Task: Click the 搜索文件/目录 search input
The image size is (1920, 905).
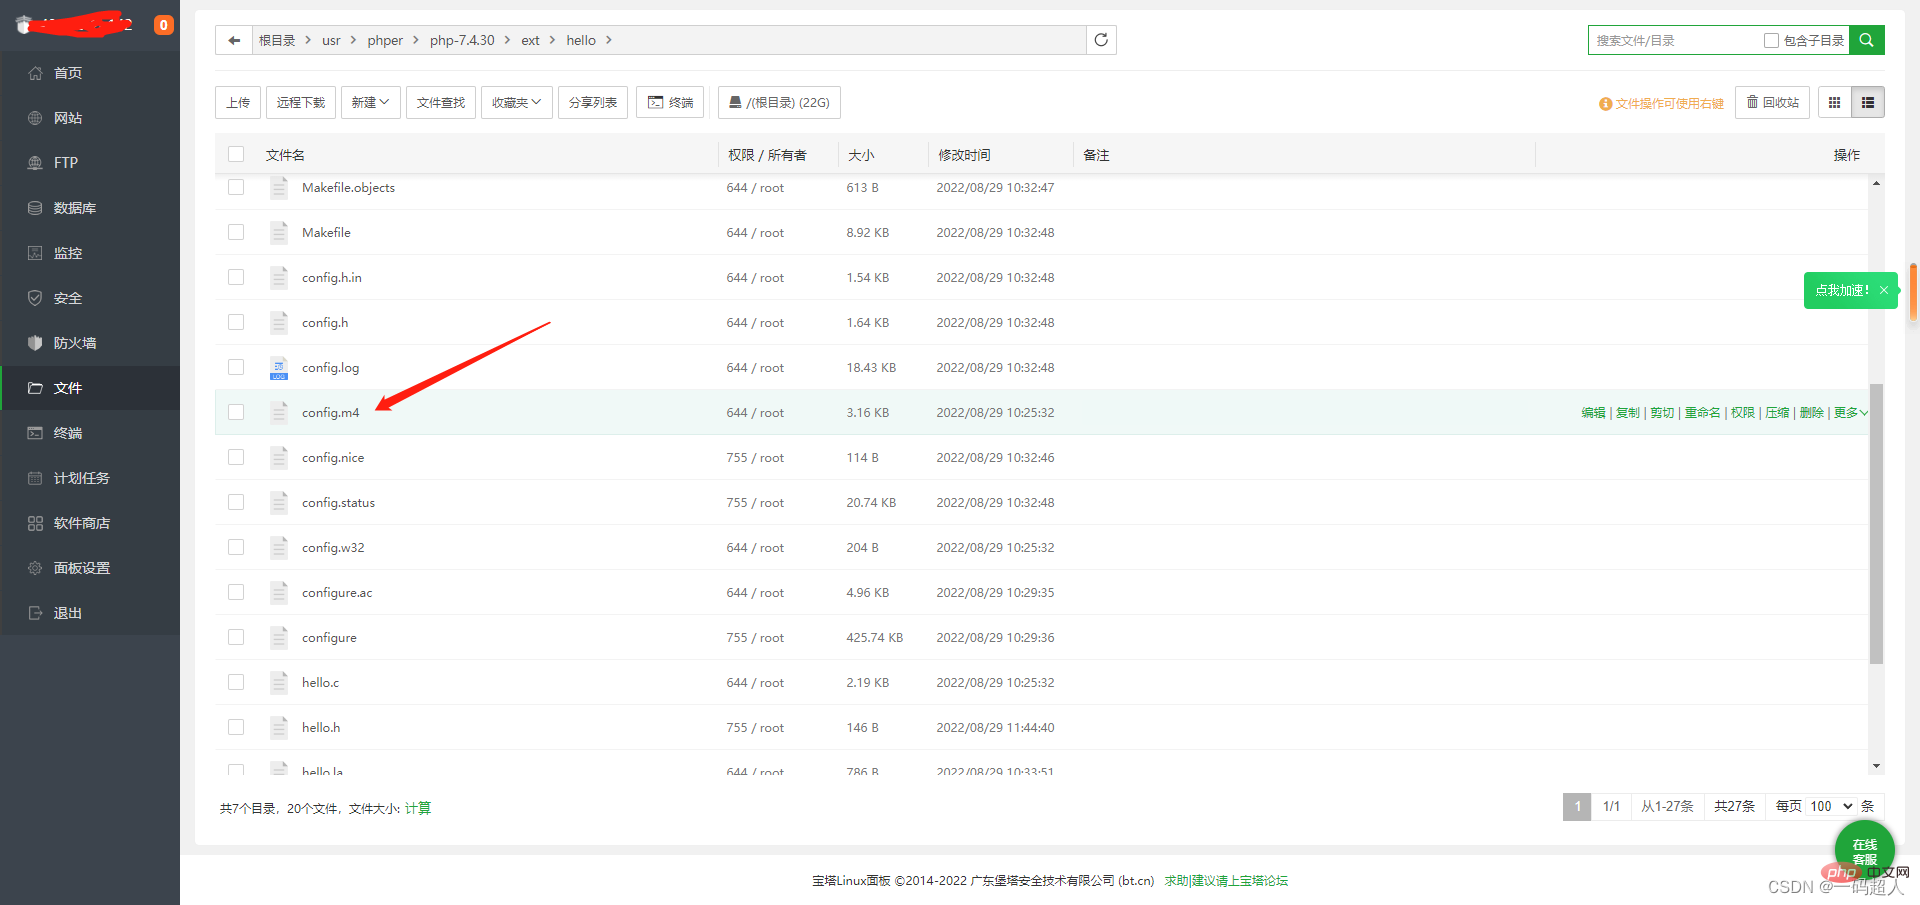Action: pos(1676,41)
